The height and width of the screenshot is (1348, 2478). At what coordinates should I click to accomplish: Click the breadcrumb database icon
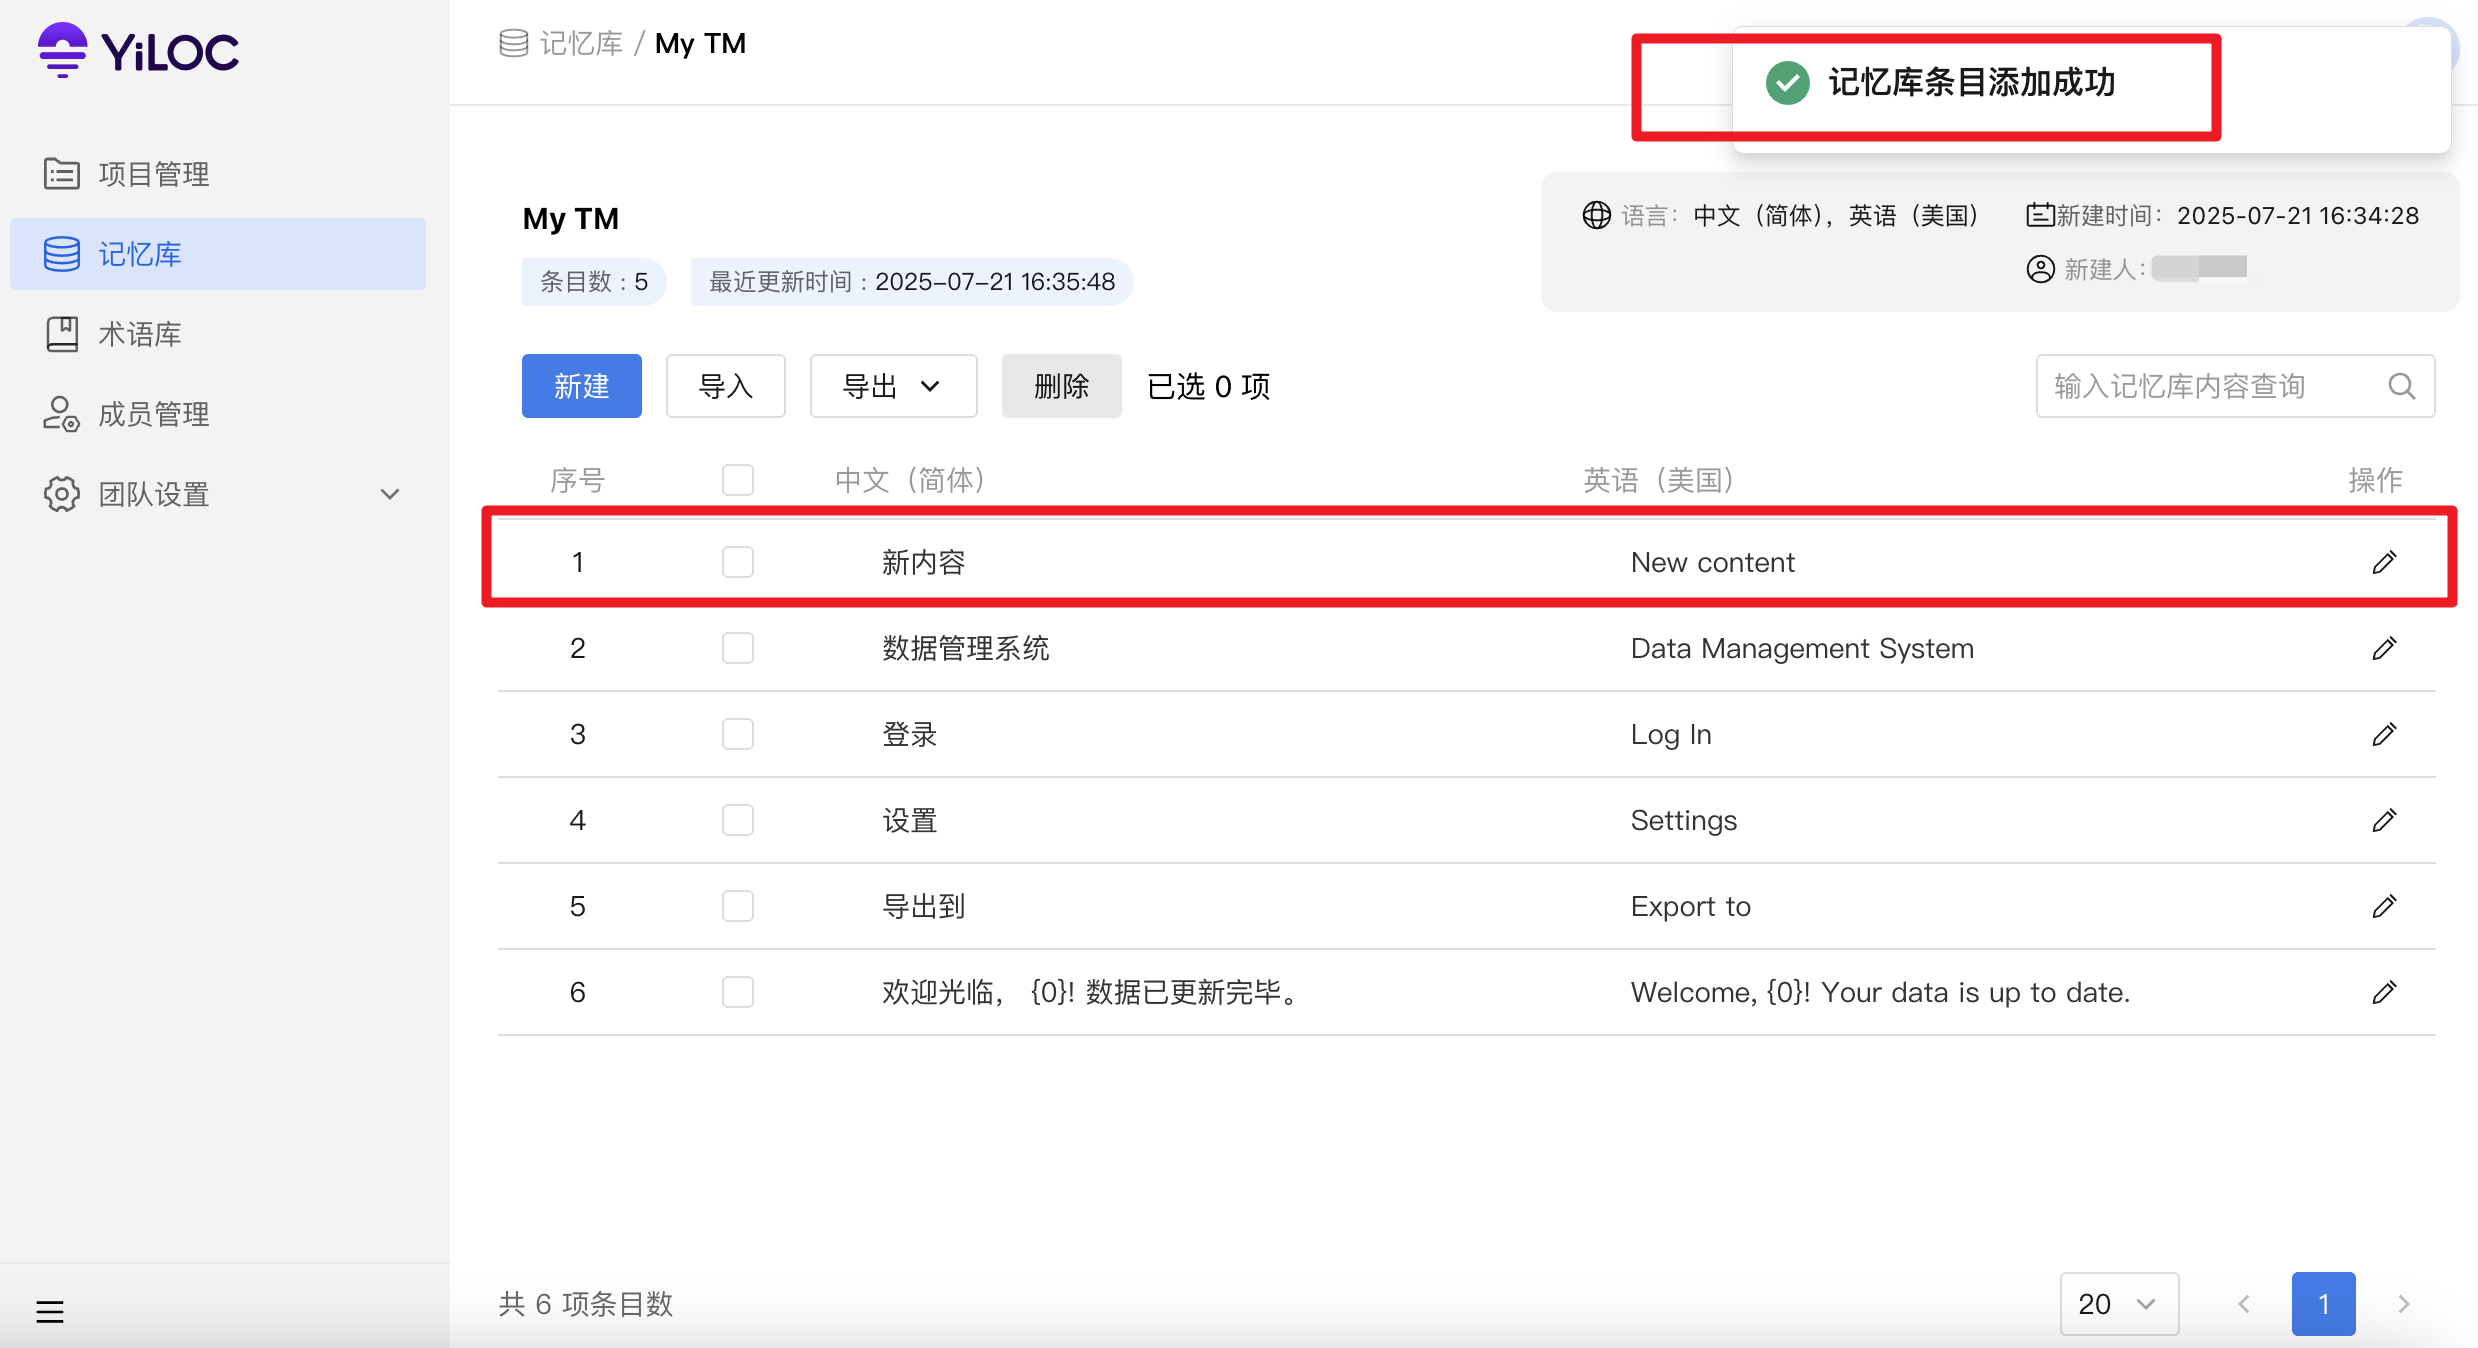[x=514, y=43]
